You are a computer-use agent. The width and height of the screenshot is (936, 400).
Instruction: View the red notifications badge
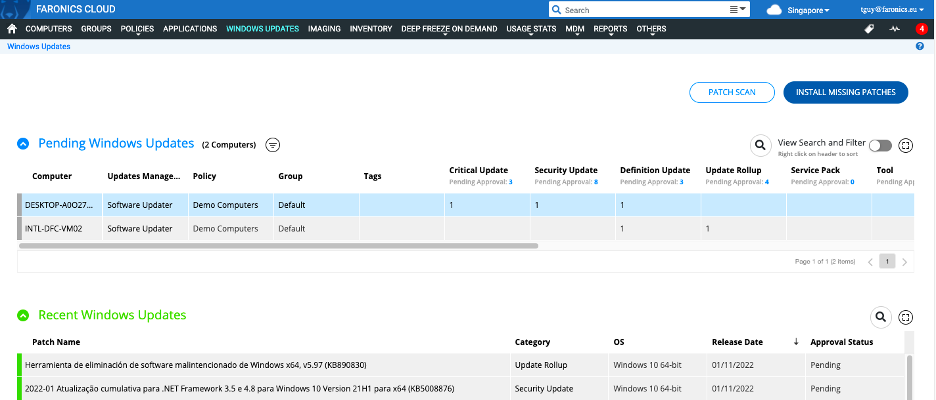point(922,29)
